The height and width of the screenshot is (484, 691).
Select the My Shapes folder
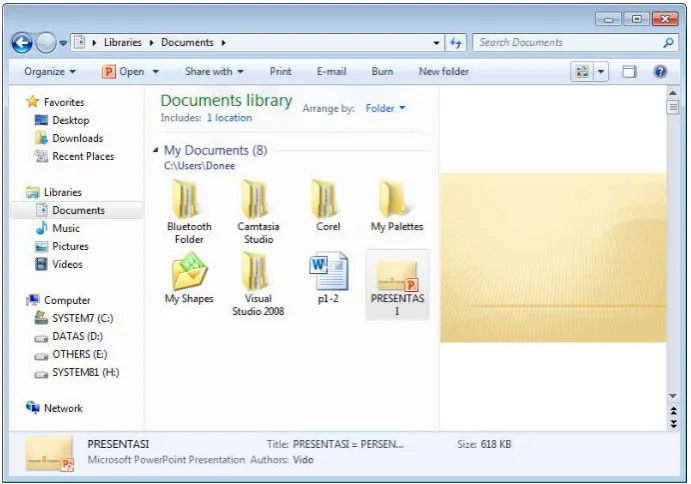click(x=189, y=279)
